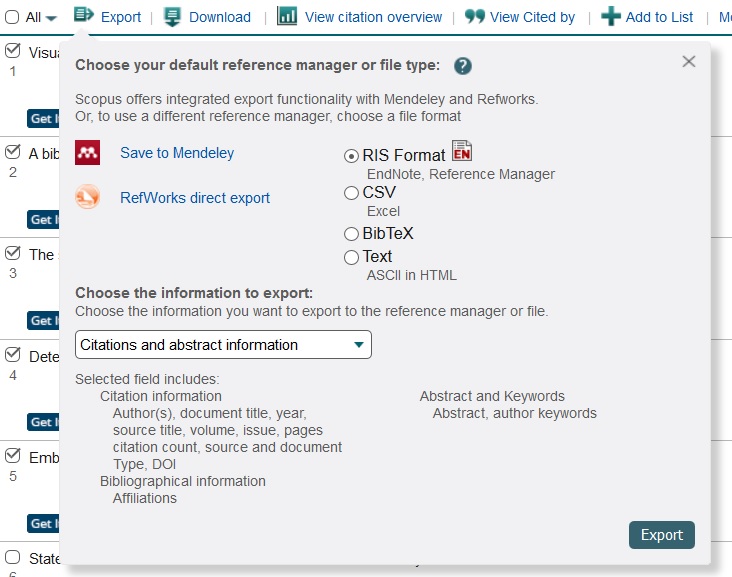Select BibTeX export format

pyautogui.click(x=351, y=234)
